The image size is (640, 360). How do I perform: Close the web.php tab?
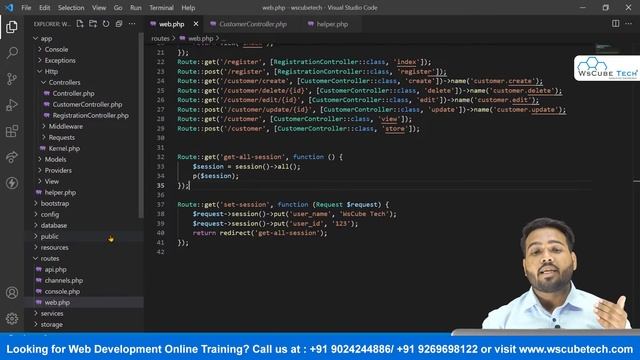(x=196, y=24)
